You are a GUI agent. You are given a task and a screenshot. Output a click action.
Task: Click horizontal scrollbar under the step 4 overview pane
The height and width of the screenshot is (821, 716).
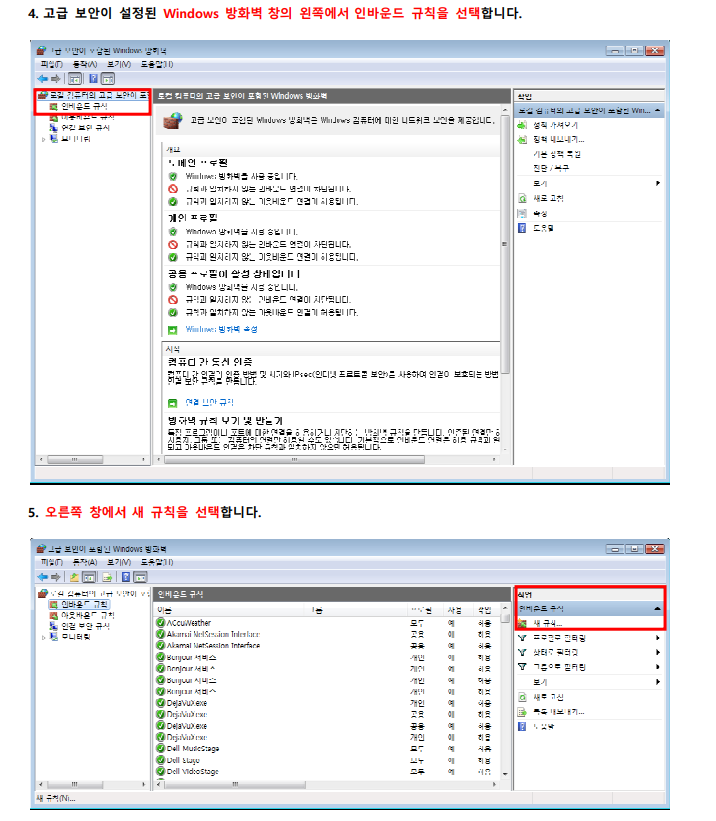click(294, 460)
